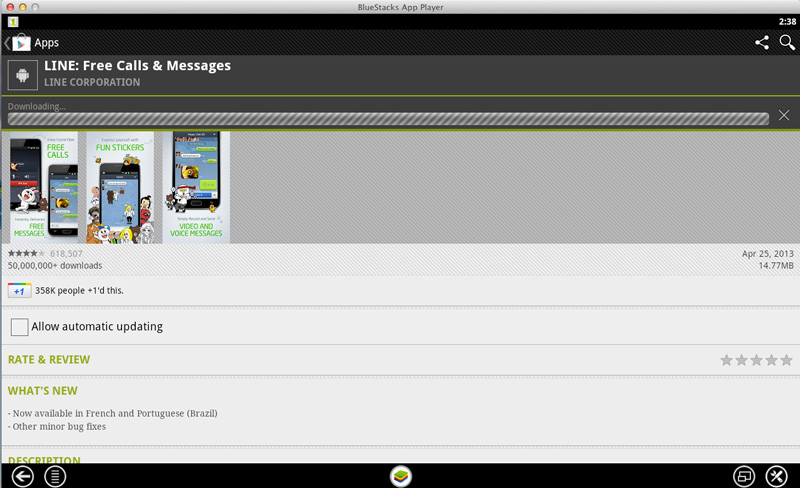Click LINE CORPORATION developer name
Screen dimensions: 800x488
(92, 82)
